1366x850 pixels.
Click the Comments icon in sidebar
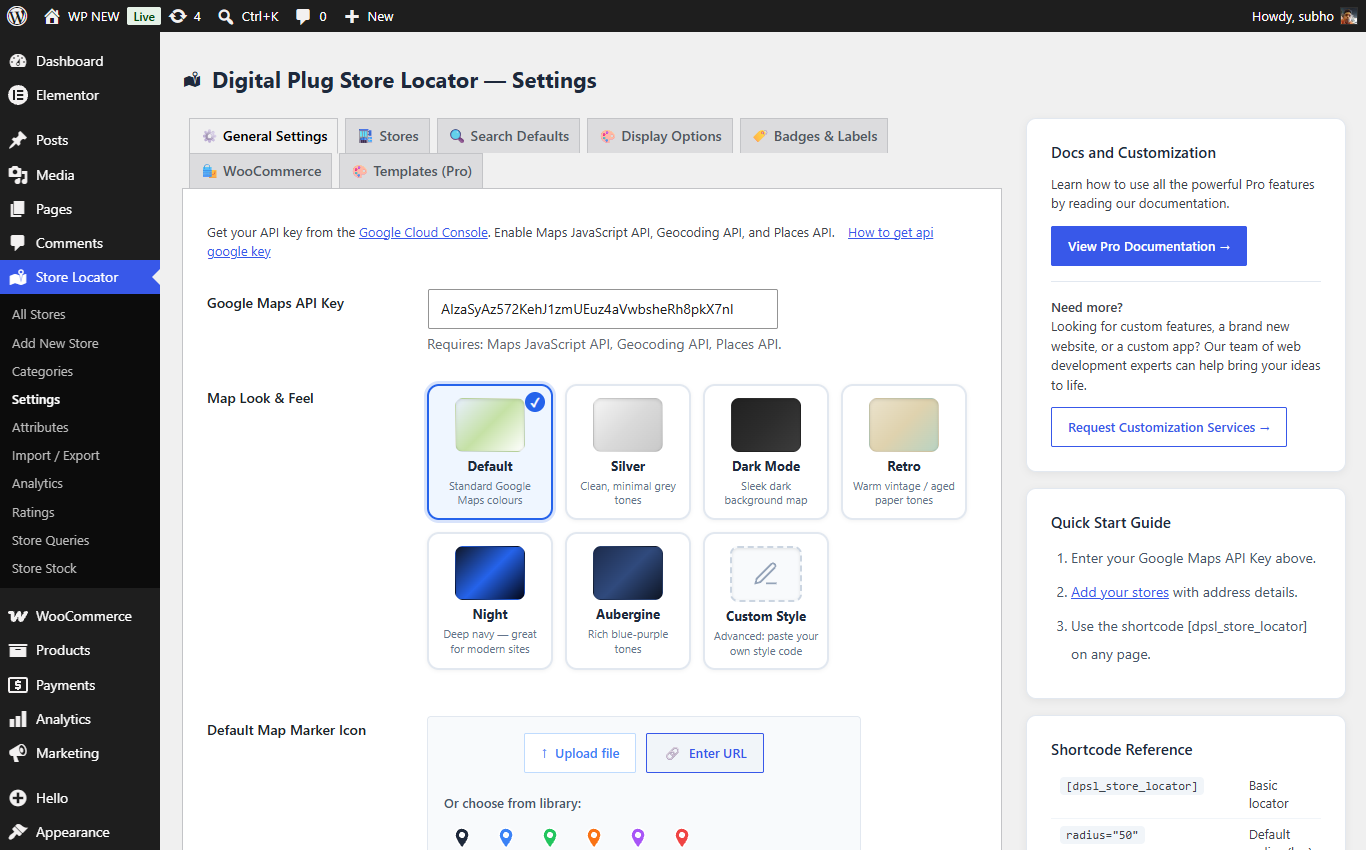(x=18, y=243)
